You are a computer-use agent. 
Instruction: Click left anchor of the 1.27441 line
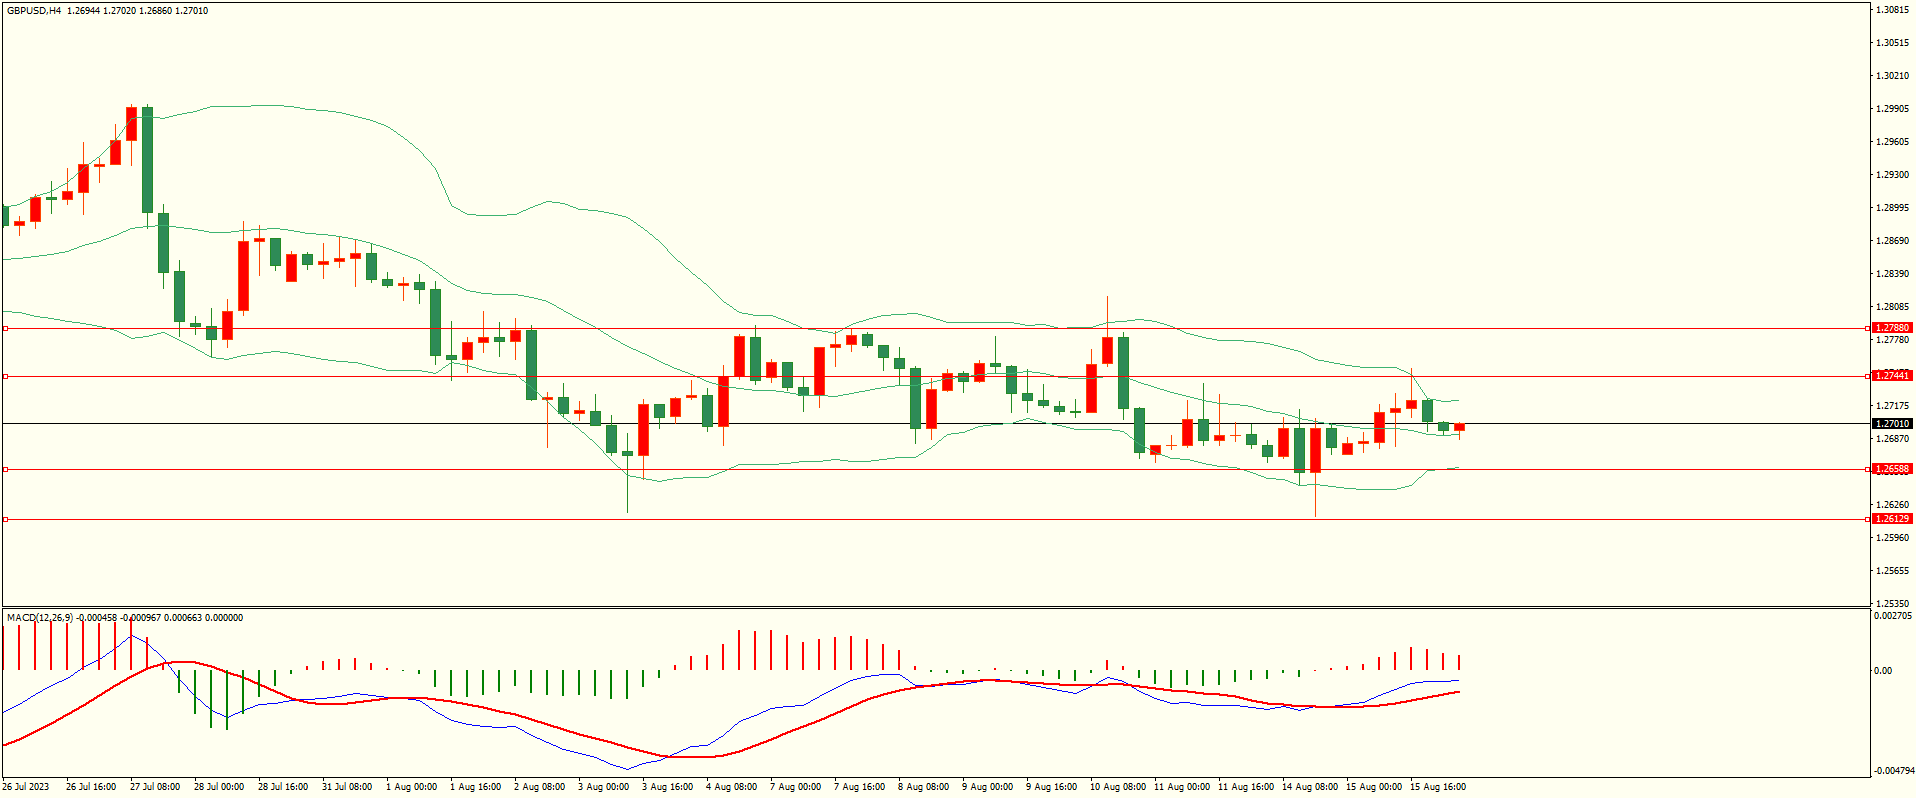tap(5, 376)
